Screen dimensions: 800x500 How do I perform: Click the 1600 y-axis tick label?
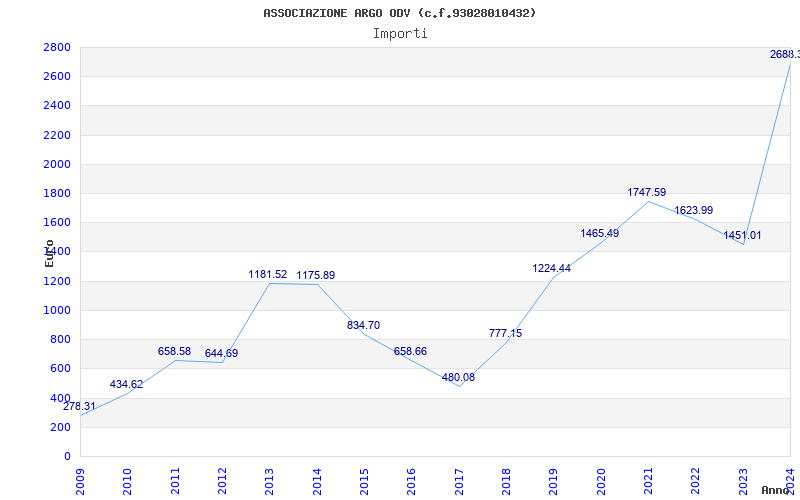point(58,223)
